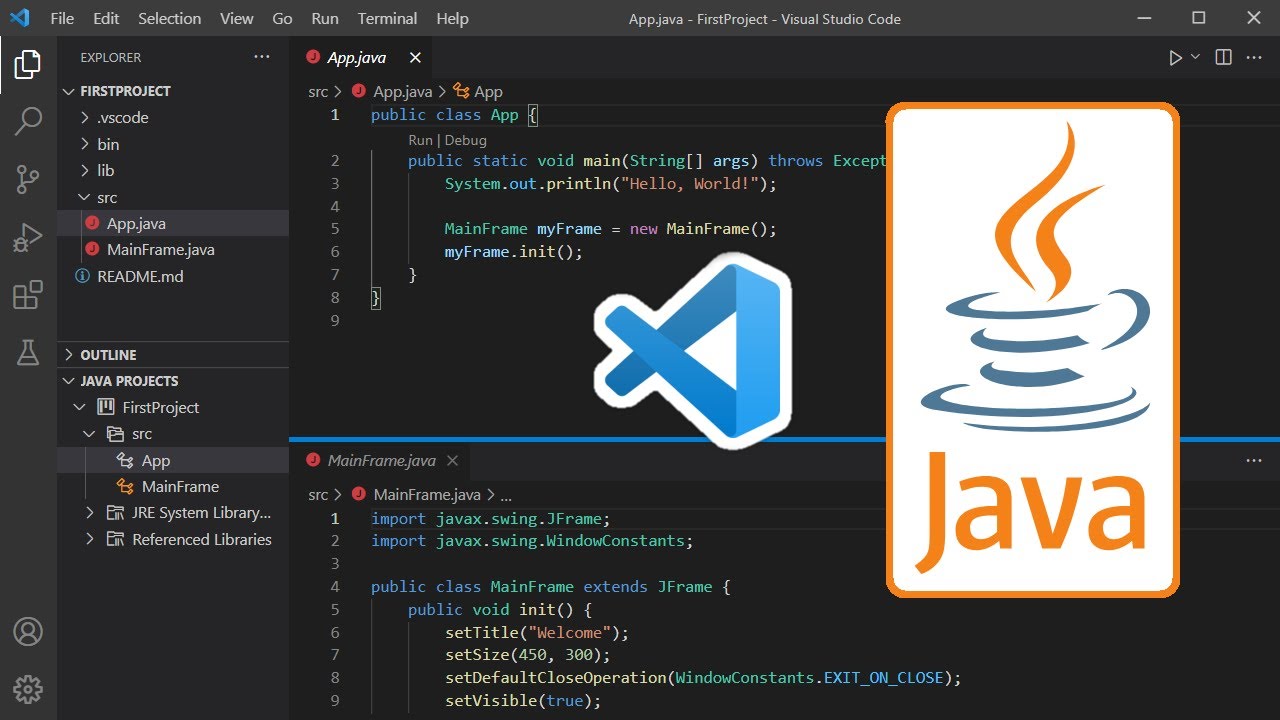Expand the bin folder
Screen dimensions: 1280x720
(x=173, y=144)
